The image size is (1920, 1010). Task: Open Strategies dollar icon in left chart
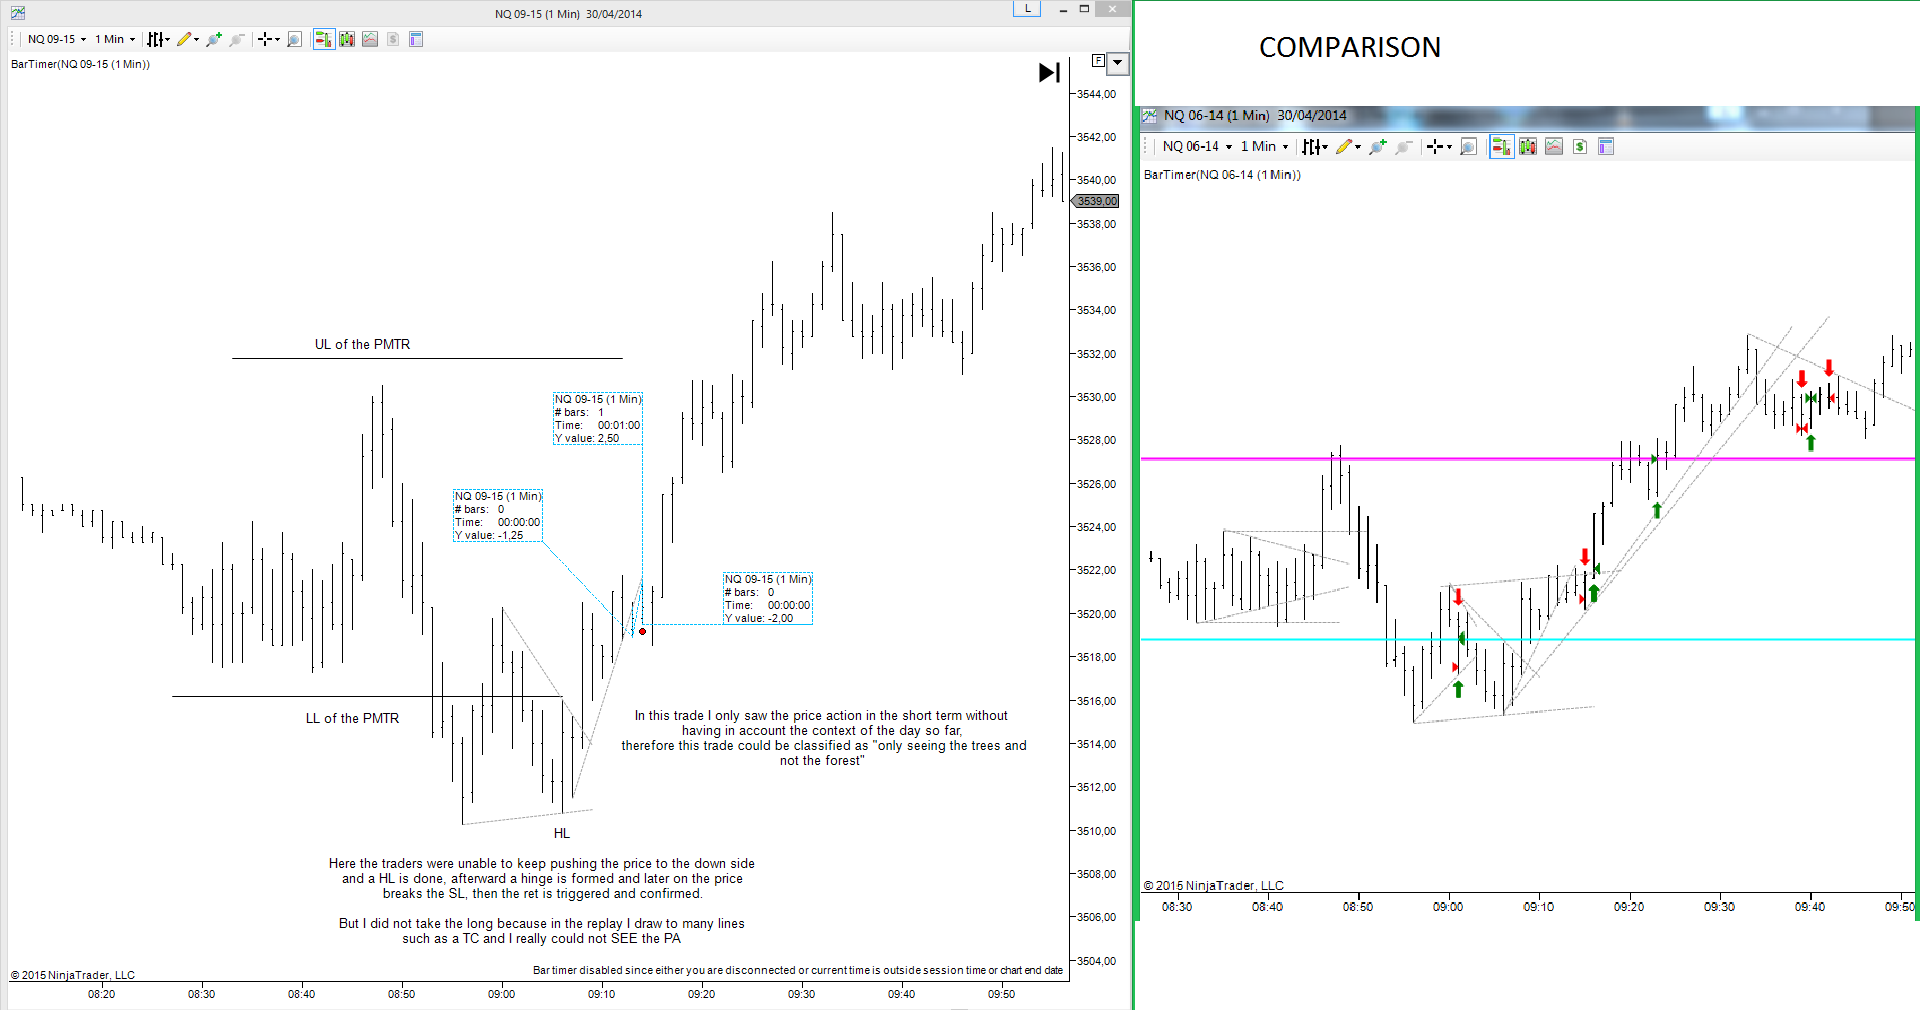pos(393,39)
